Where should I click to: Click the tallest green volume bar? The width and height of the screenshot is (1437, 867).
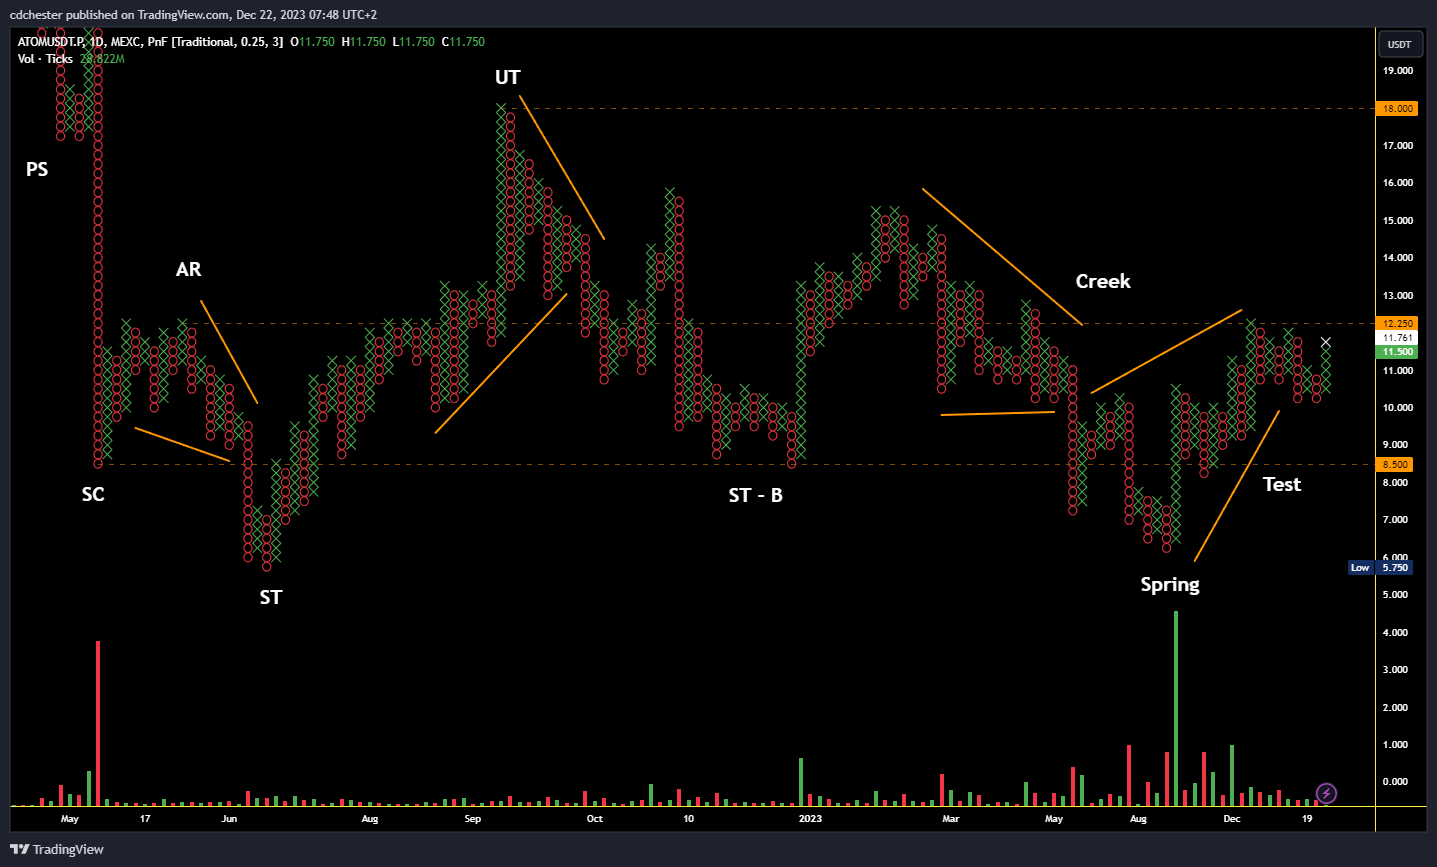pos(1176,708)
